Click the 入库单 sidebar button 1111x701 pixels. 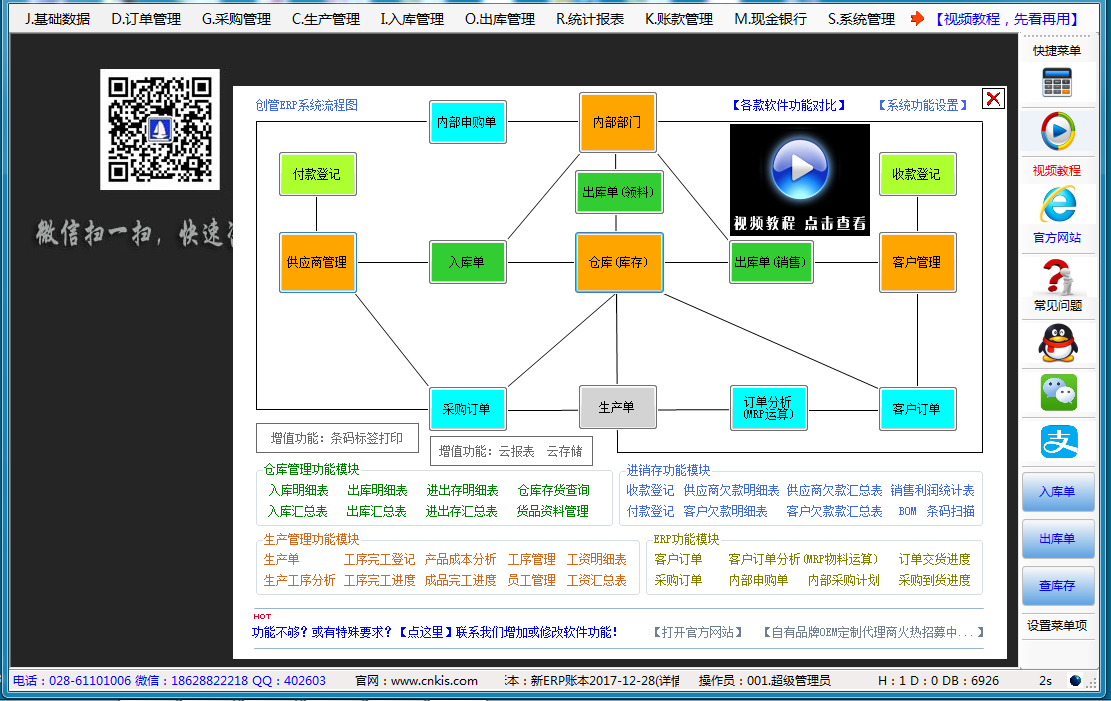point(1057,492)
